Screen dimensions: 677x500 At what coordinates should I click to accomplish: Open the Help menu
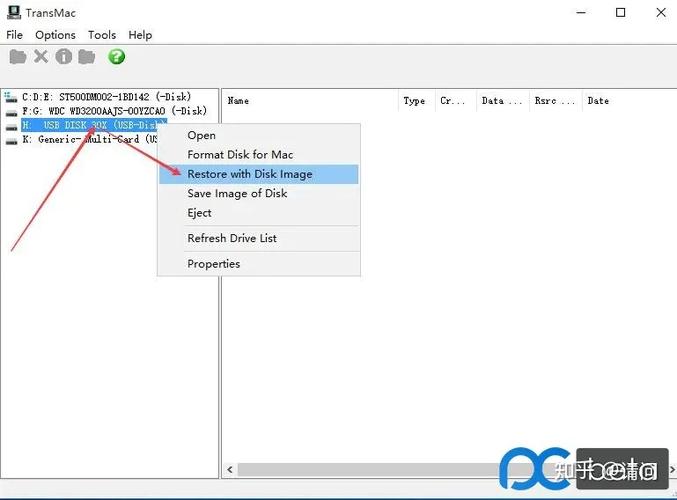click(x=140, y=35)
